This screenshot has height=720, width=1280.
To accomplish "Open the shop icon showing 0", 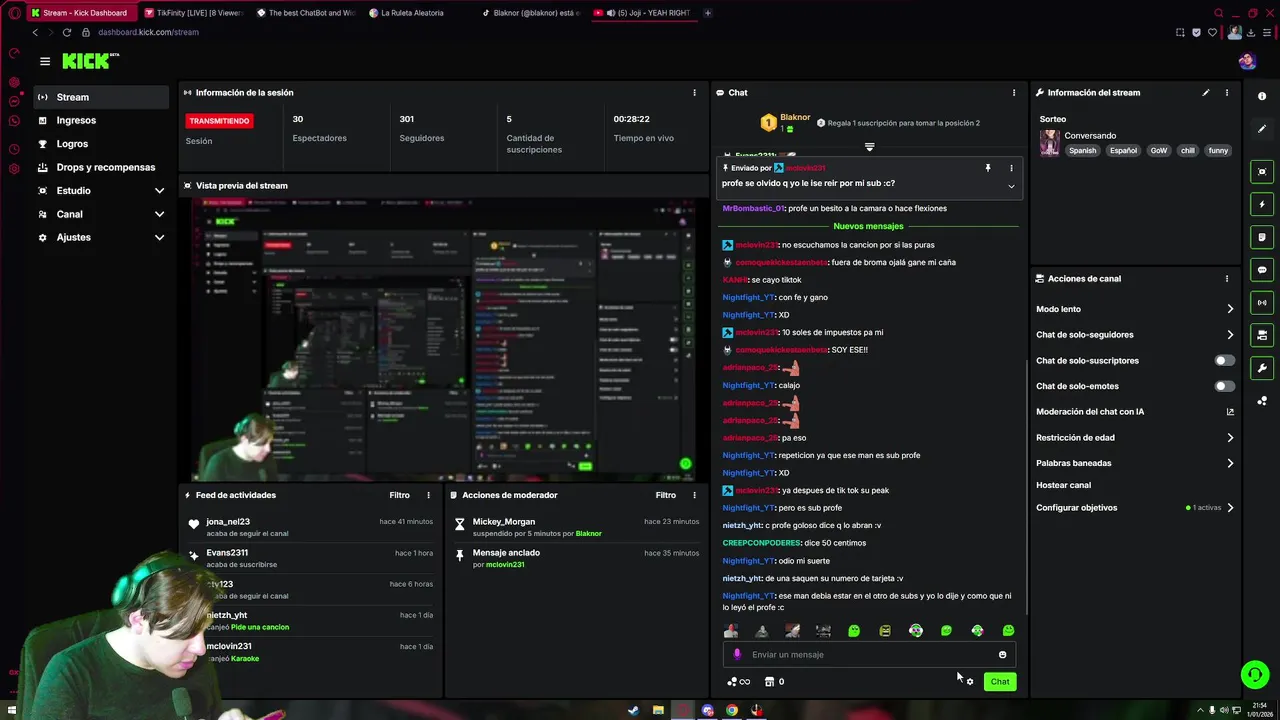I will point(774,682).
